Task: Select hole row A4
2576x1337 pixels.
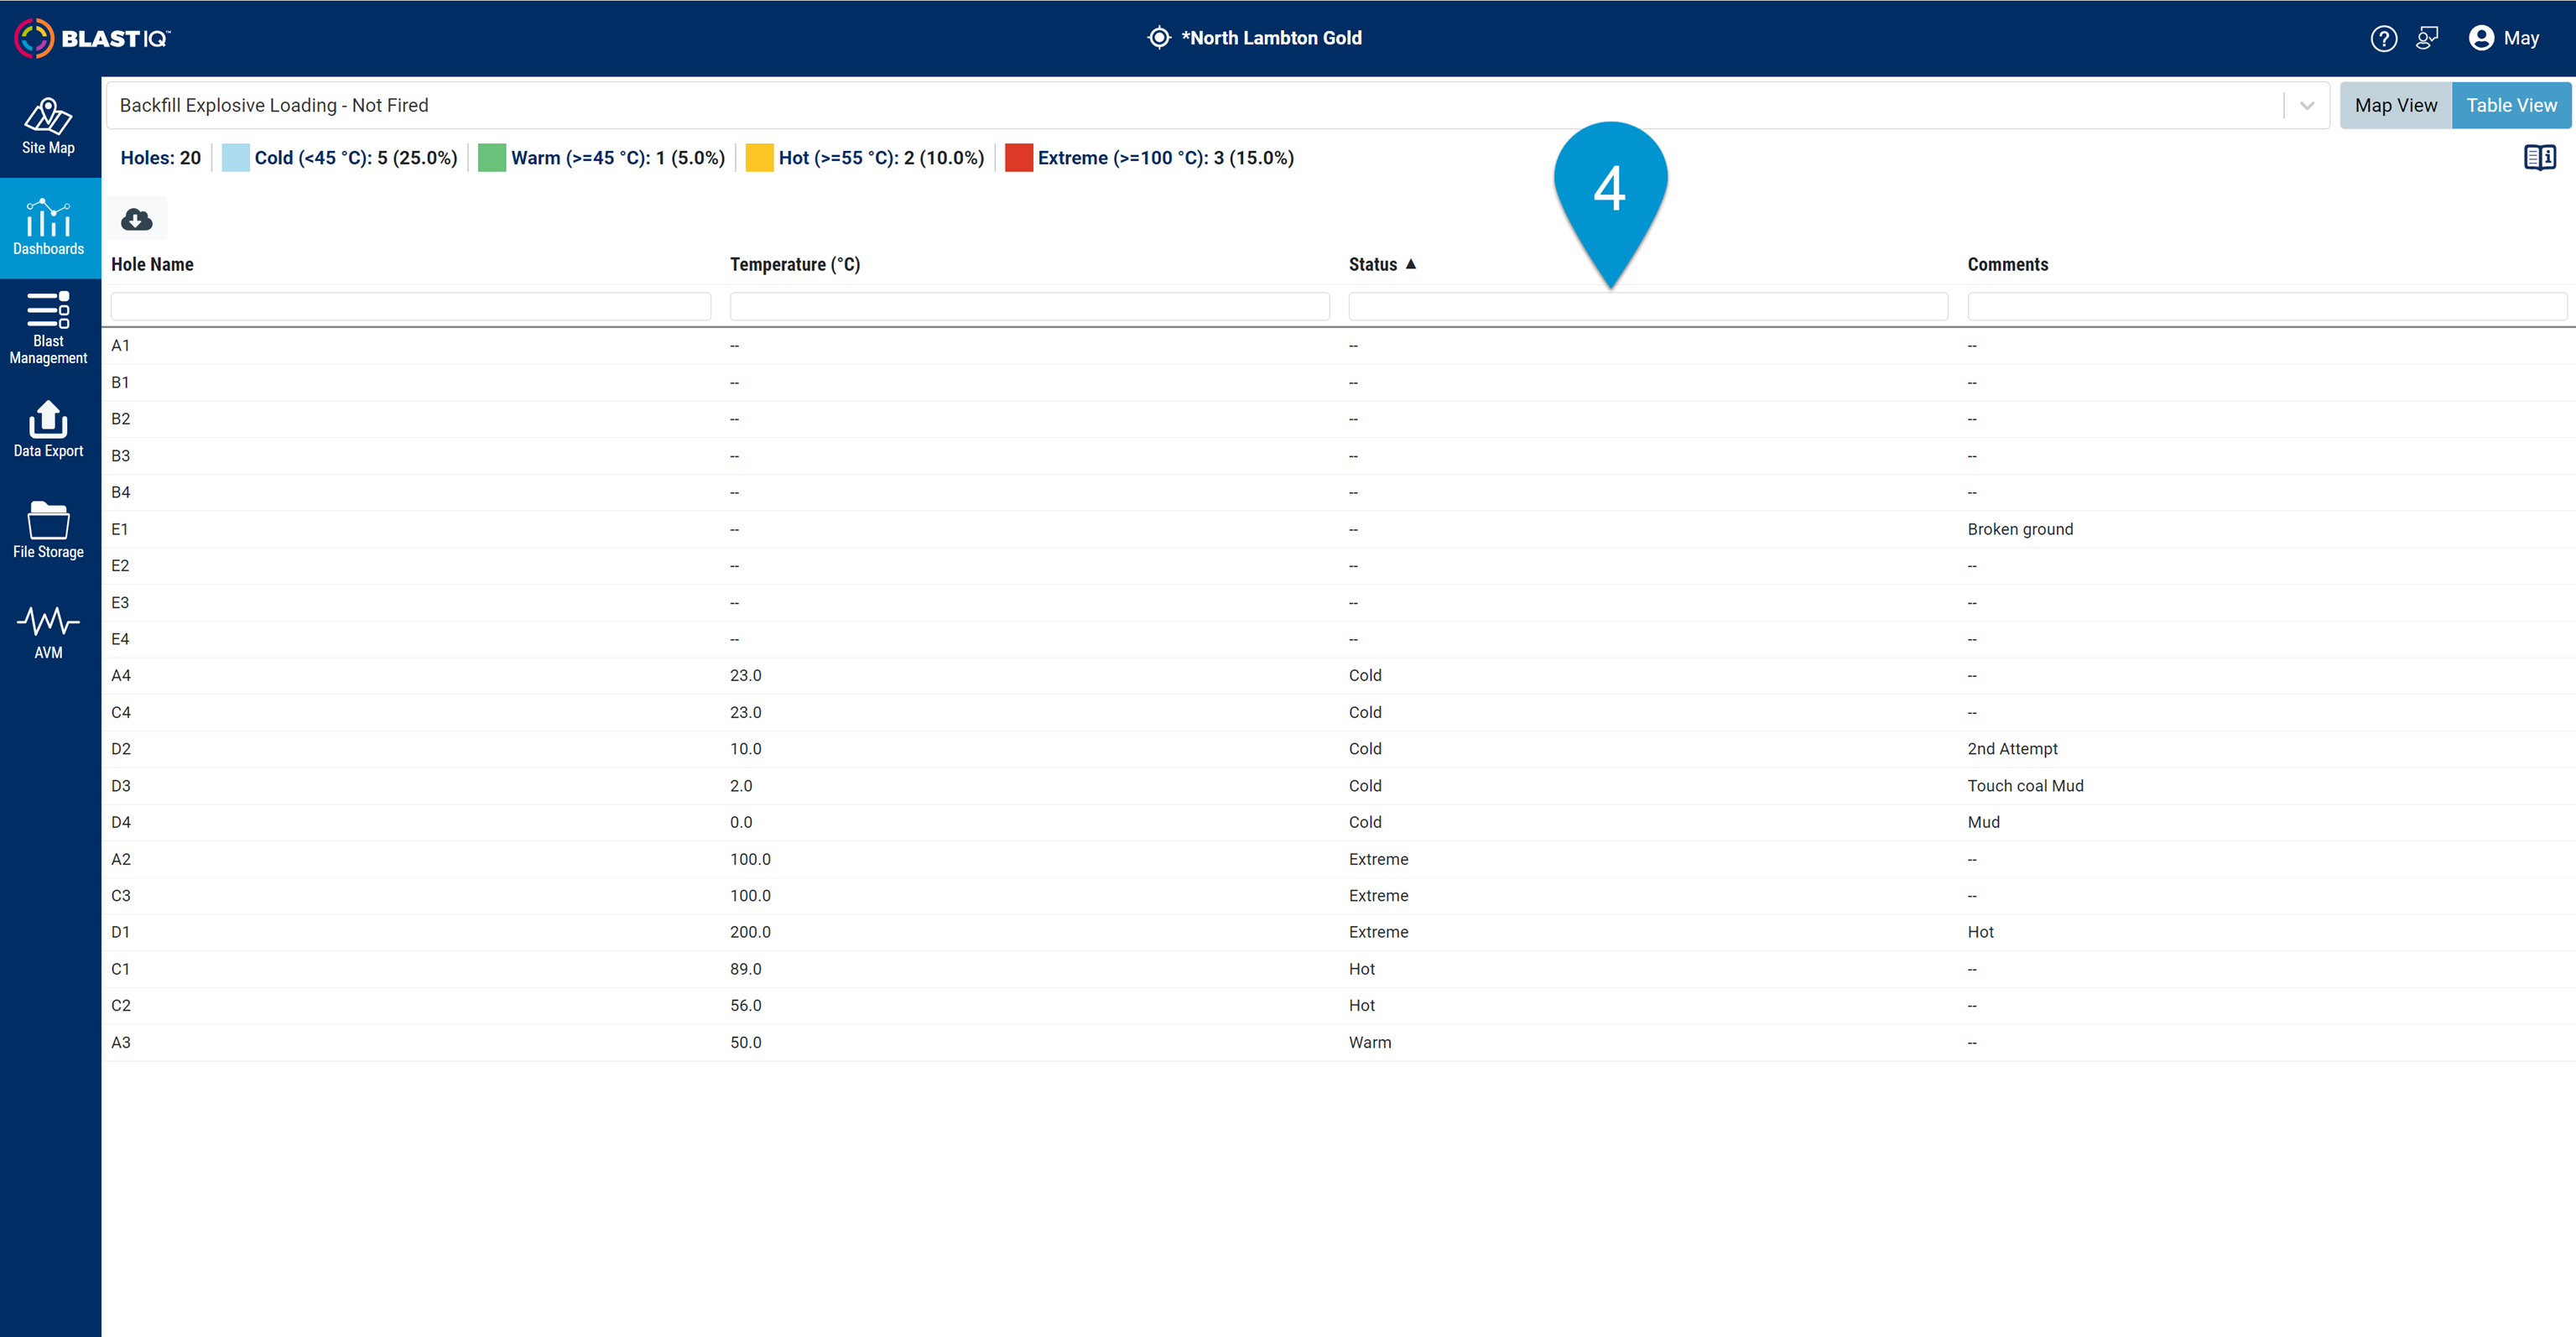Action: click(1338, 676)
